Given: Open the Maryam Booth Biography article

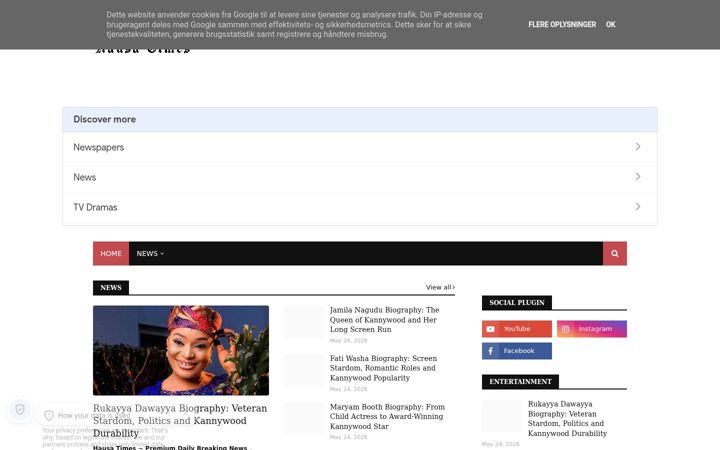Looking at the screenshot, I should tap(387, 416).
